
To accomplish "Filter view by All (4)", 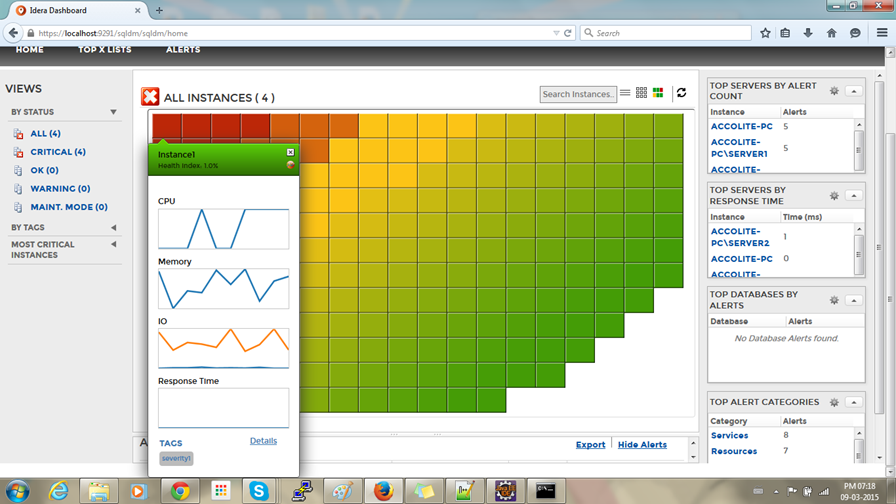I will 45,133.
